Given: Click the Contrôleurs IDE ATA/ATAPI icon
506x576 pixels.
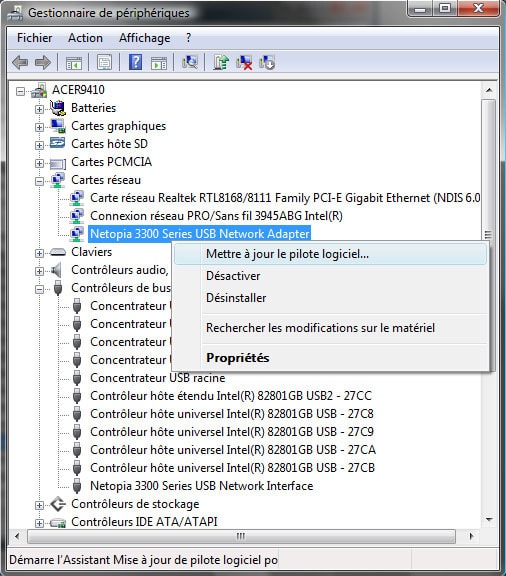Looking at the screenshot, I should point(58,522).
